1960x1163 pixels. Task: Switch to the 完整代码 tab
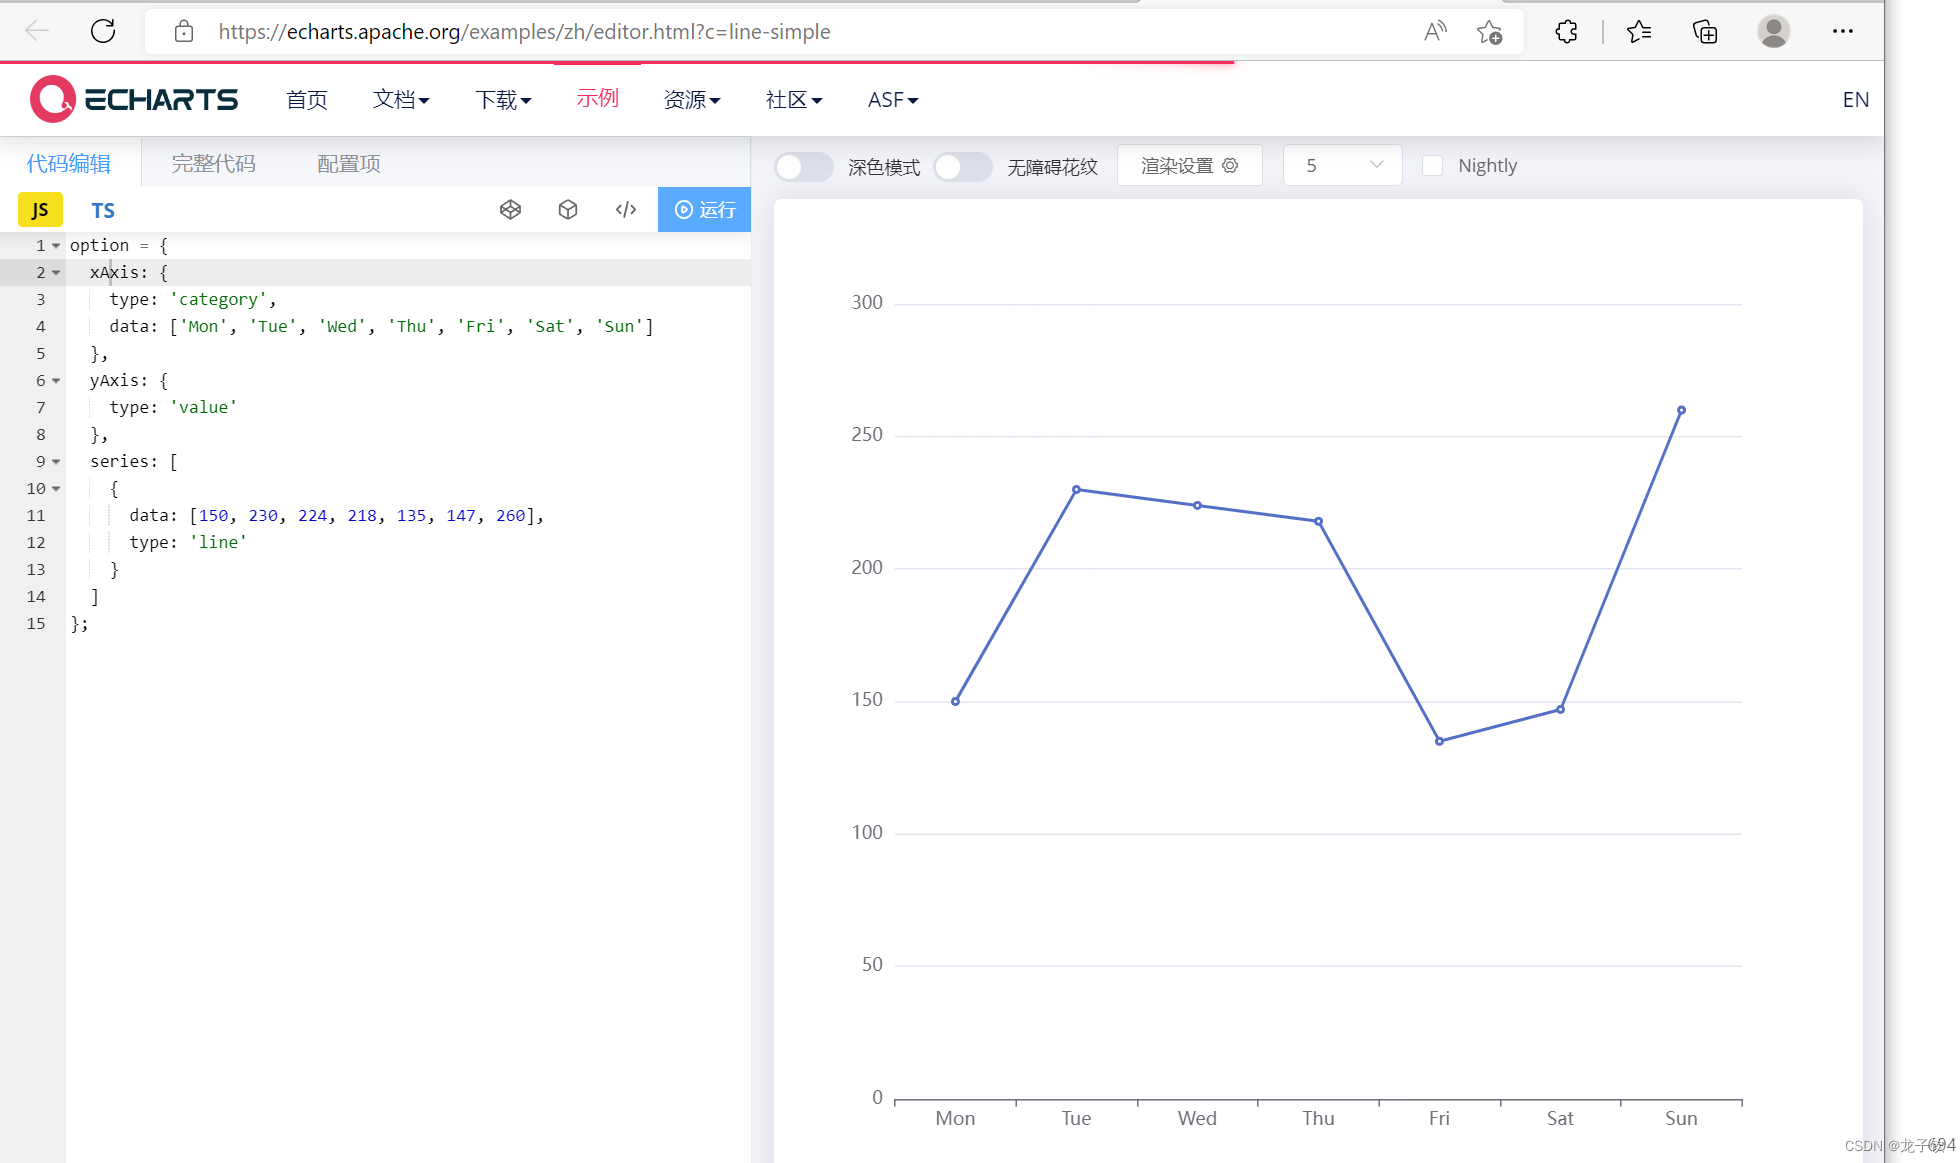[x=212, y=163]
